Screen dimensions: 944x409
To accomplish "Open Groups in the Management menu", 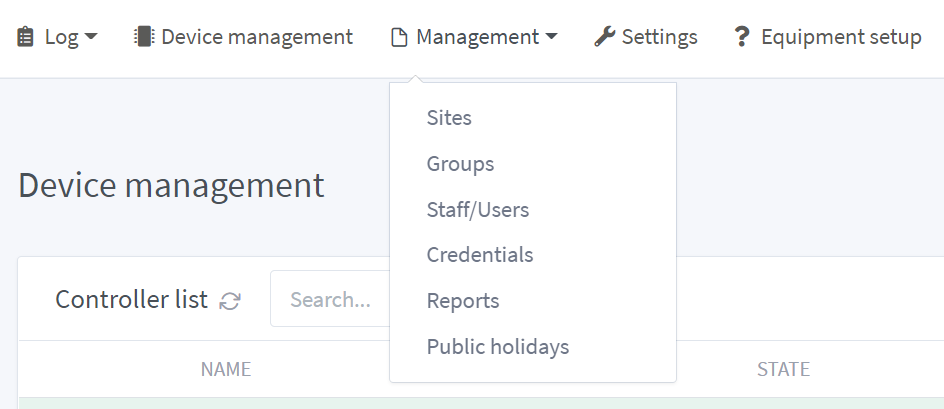I will [x=460, y=164].
